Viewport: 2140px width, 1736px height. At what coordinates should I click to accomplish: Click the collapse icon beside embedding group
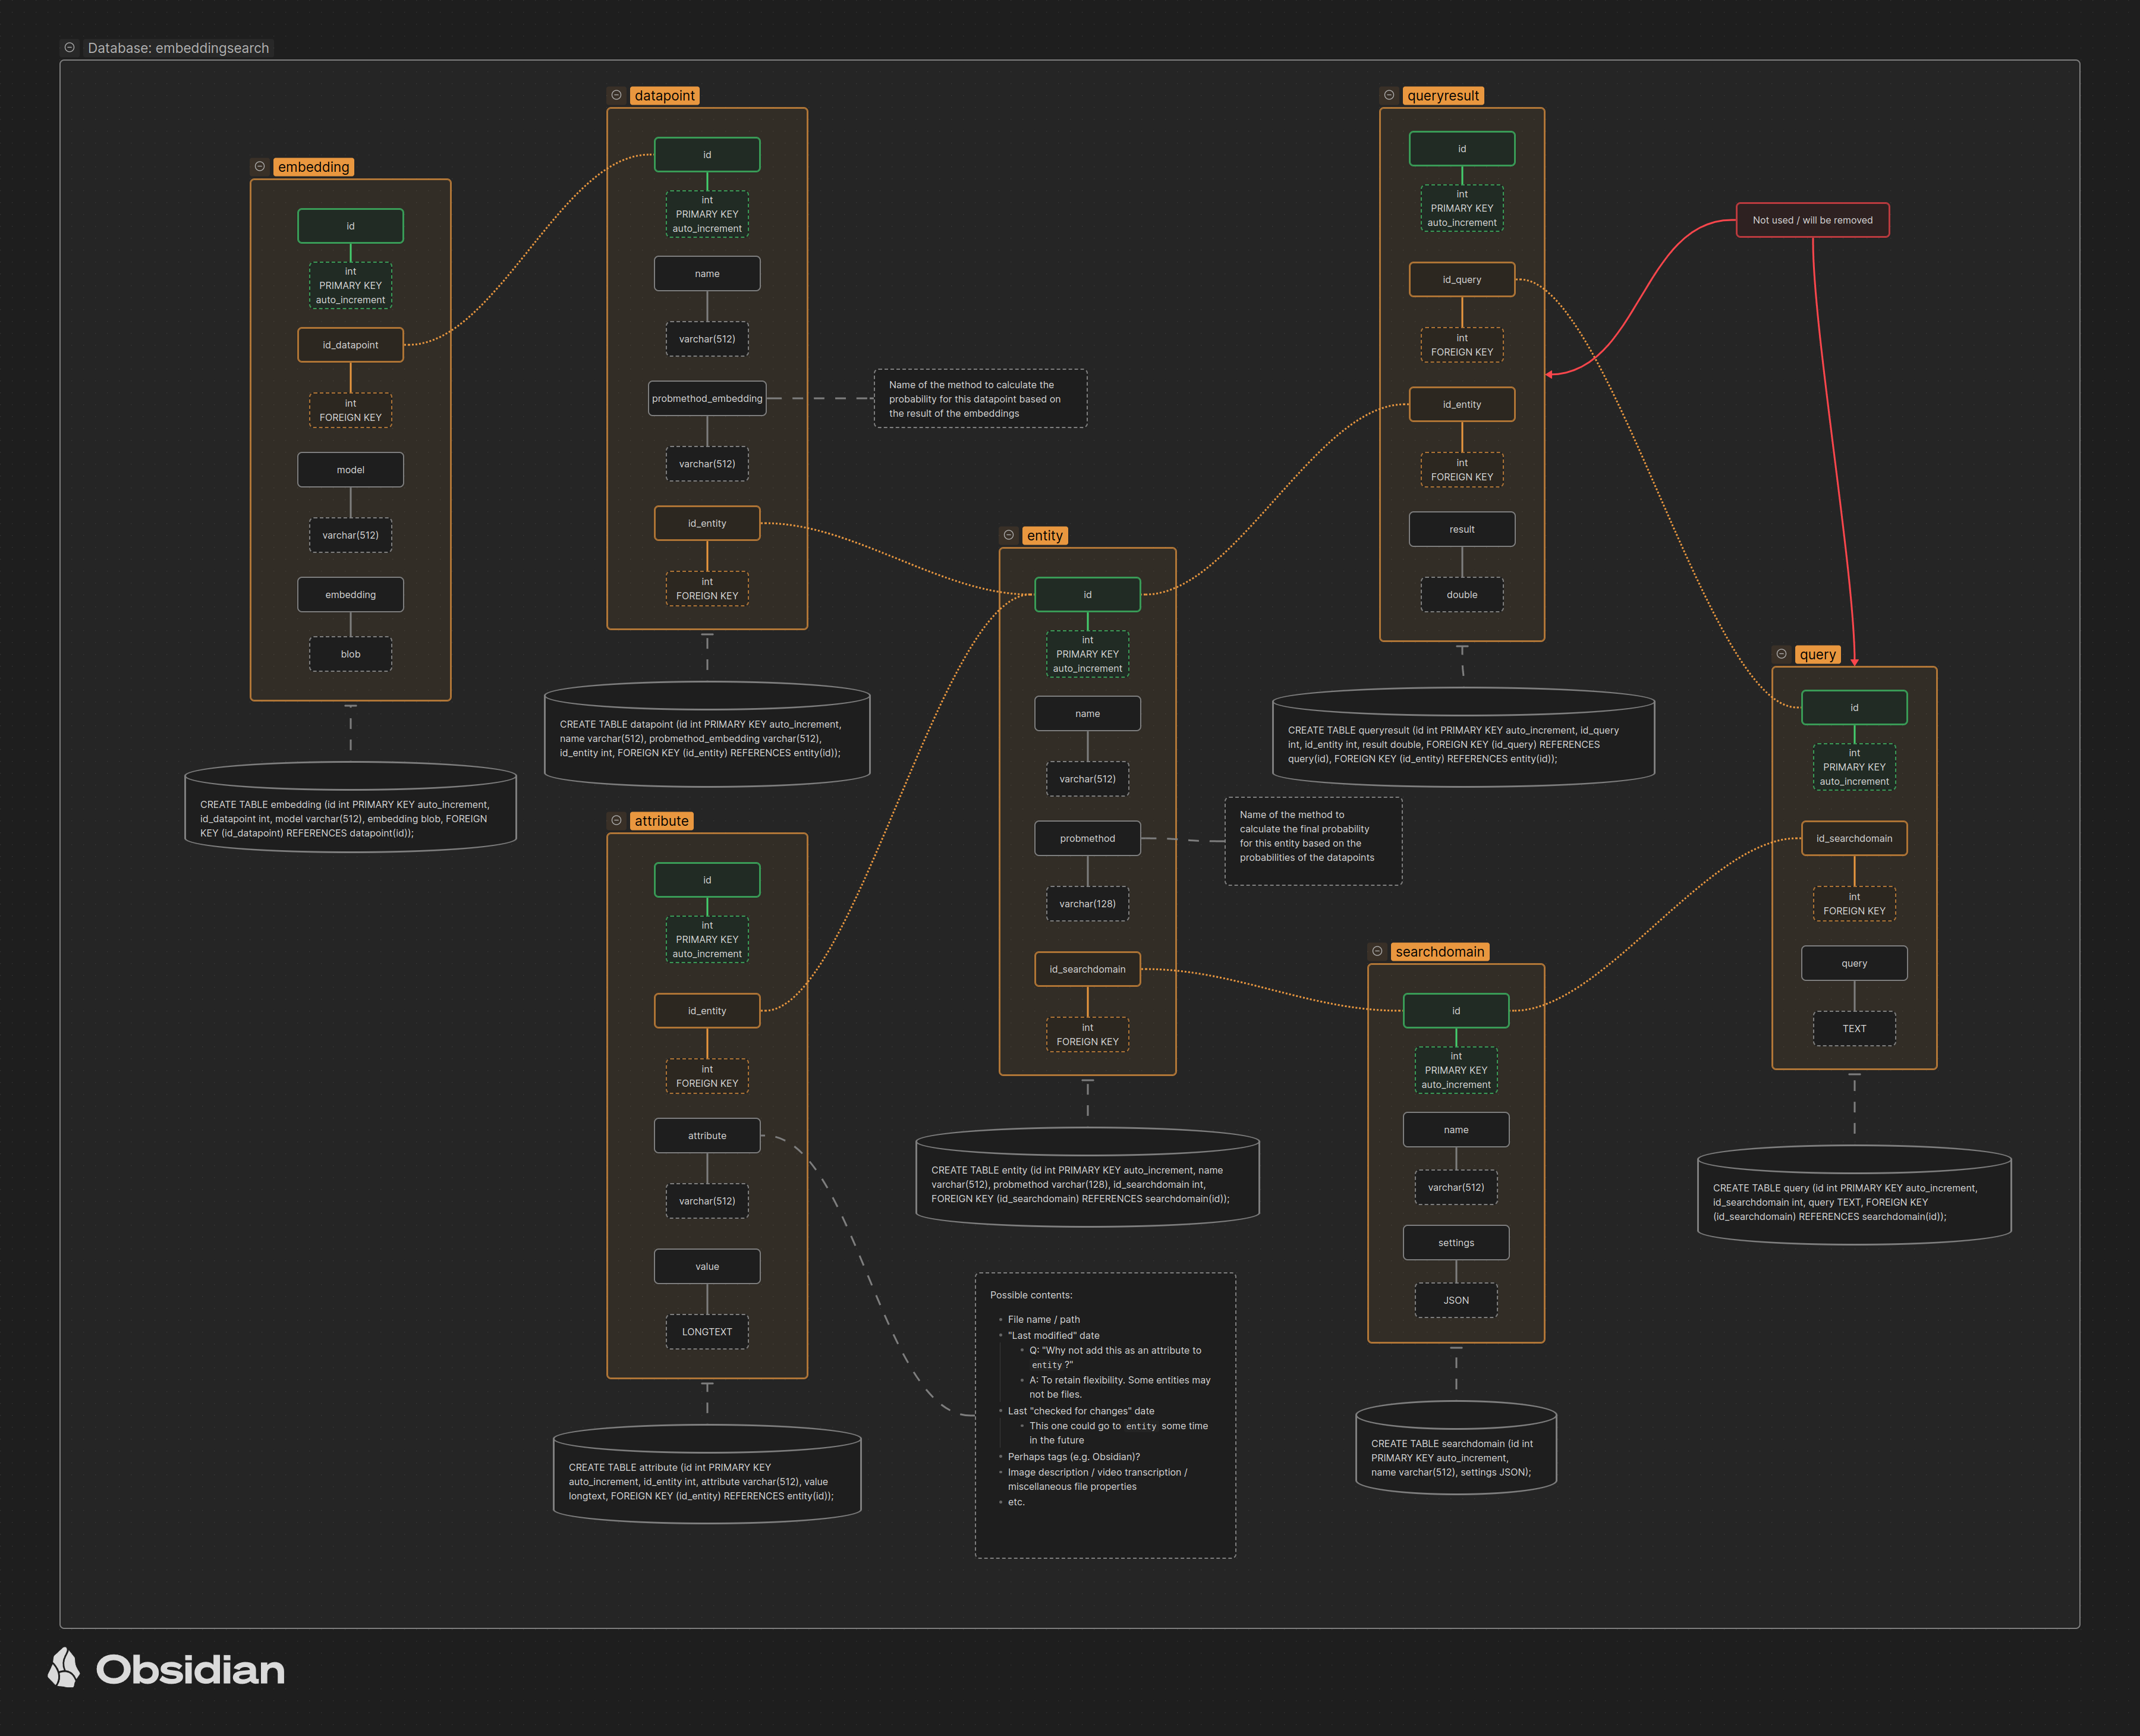click(259, 166)
